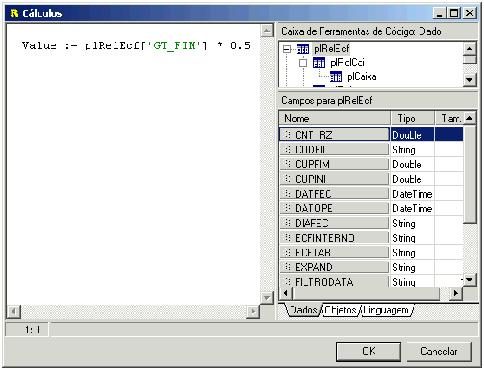The image size is (484, 370).
Task: Select the CUPFIM field row
Action: (x=371, y=164)
